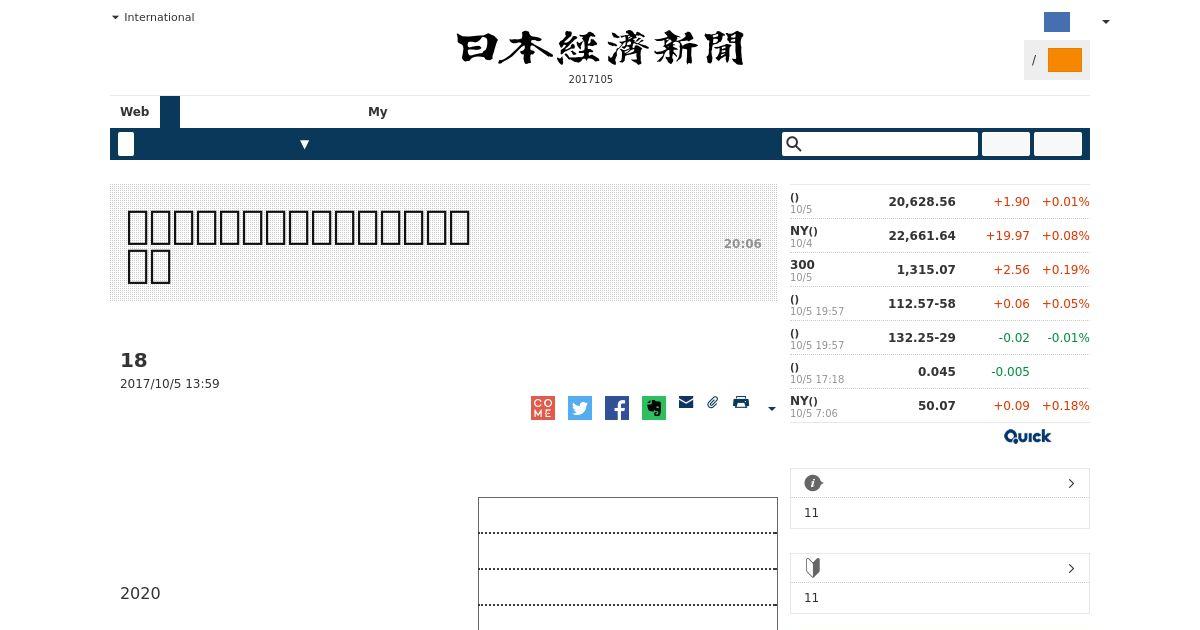1200x630 pixels.
Task: Click the 2020 text in the article body
Action: coord(140,594)
